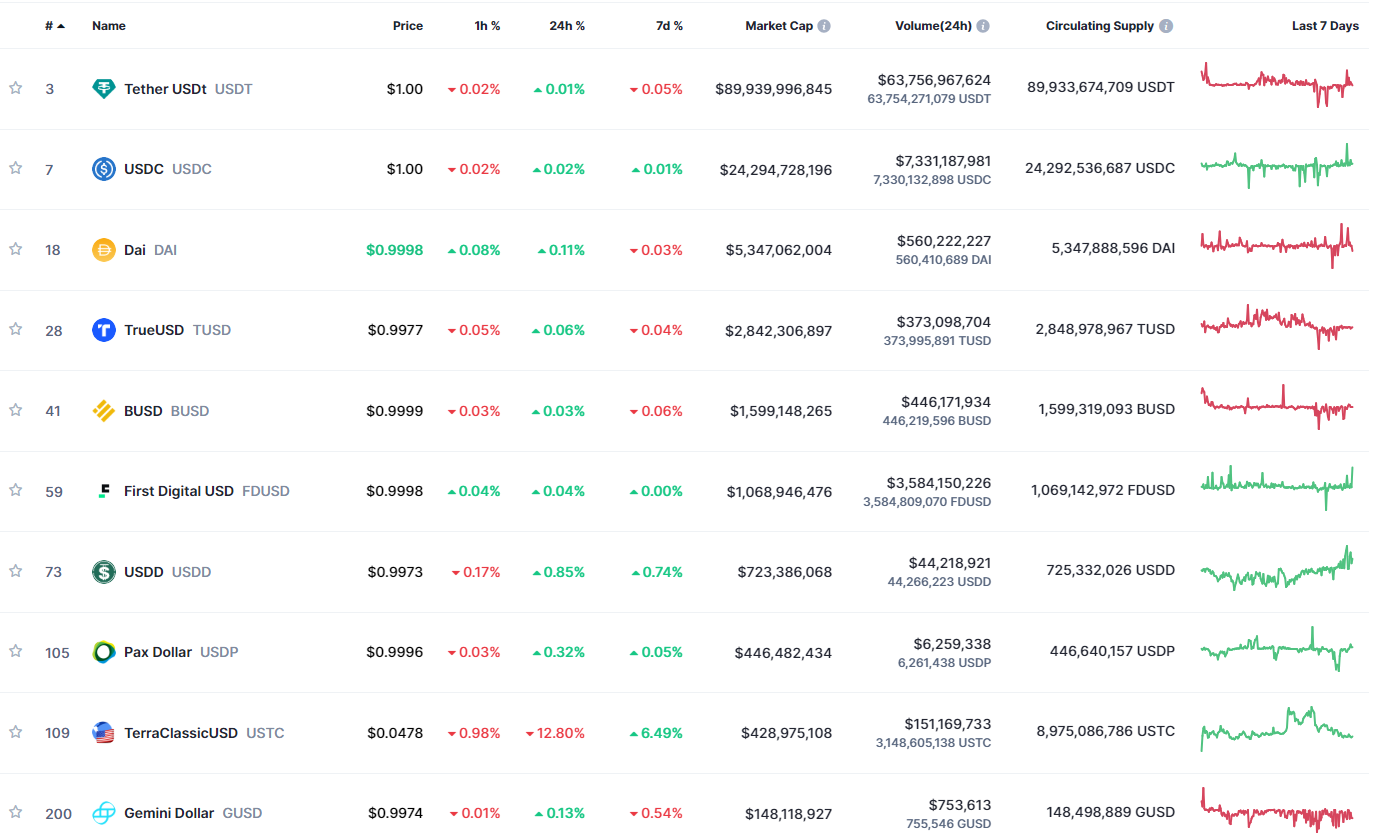
Task: Click the Dai coin logo
Action: point(104,250)
